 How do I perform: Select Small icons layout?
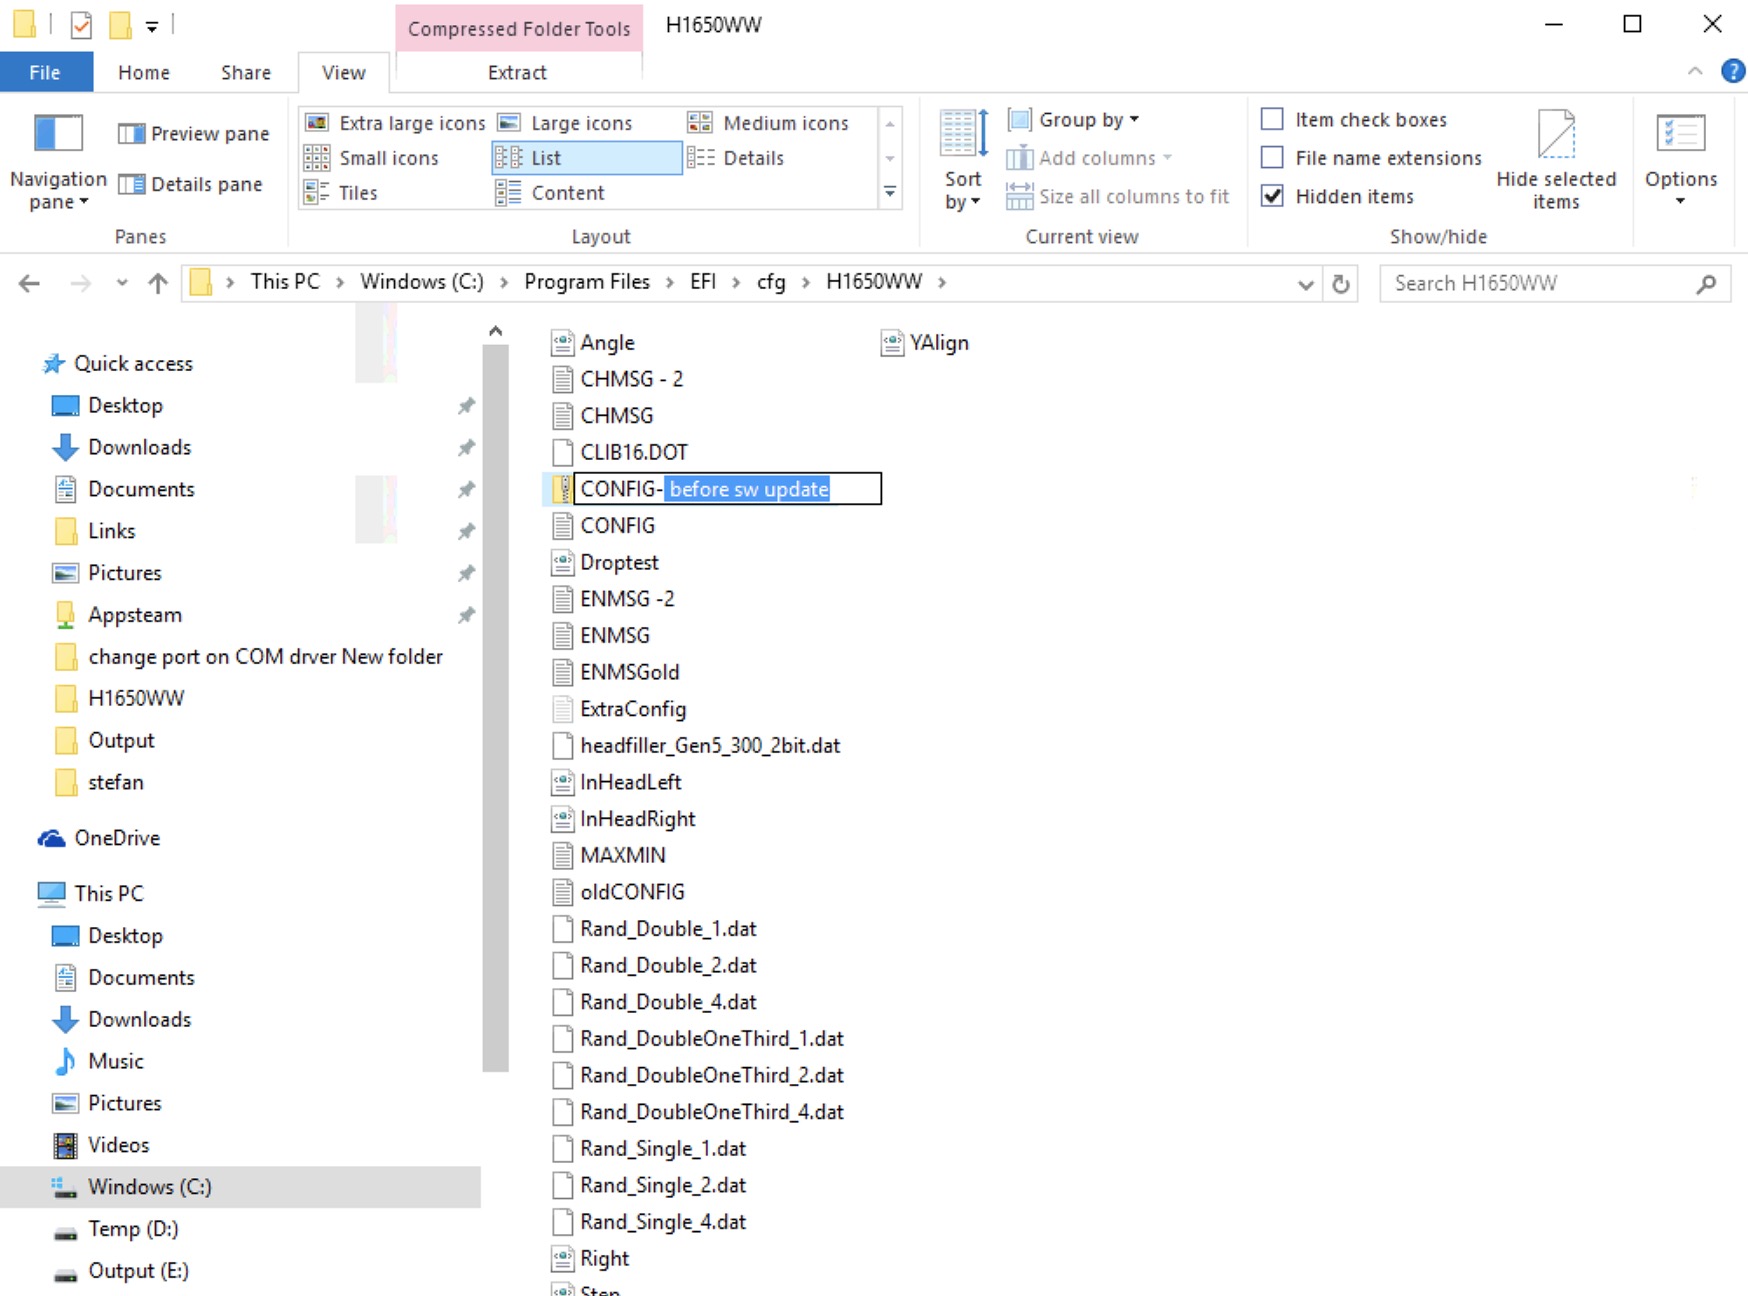372,158
